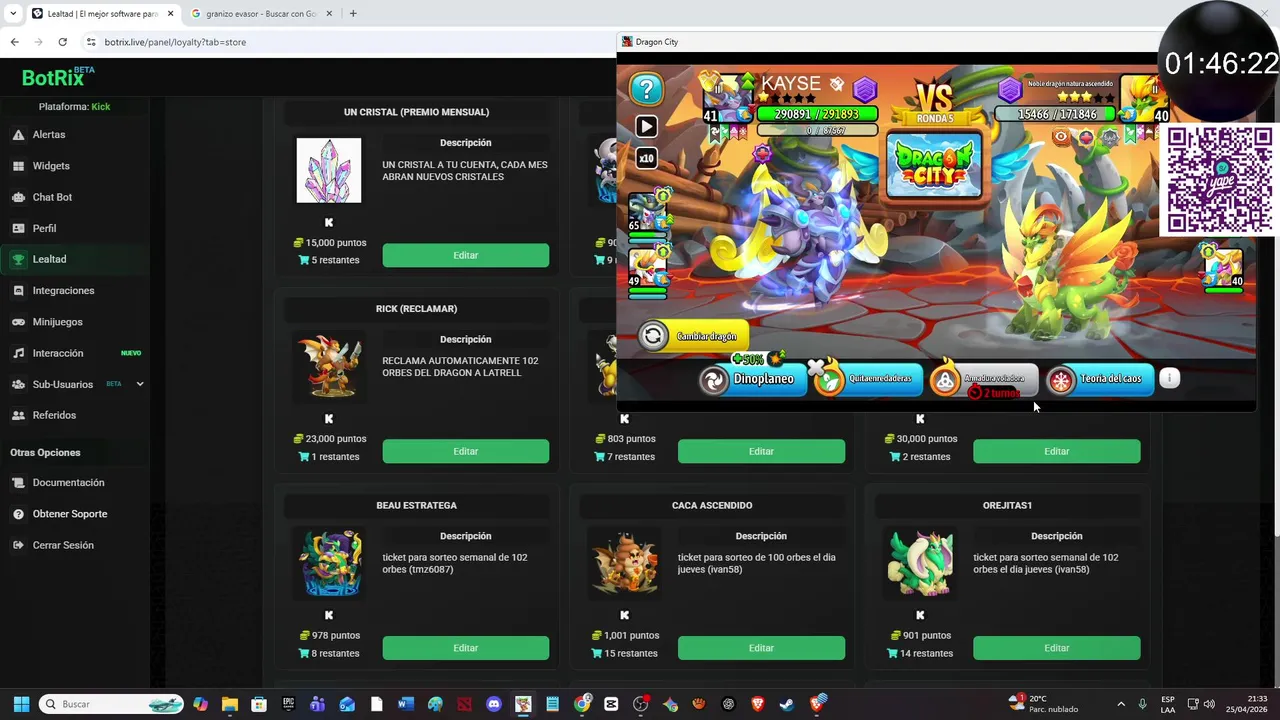Use the Teoría del caos attack
Screen dimensions: 1280x720
(1099, 379)
